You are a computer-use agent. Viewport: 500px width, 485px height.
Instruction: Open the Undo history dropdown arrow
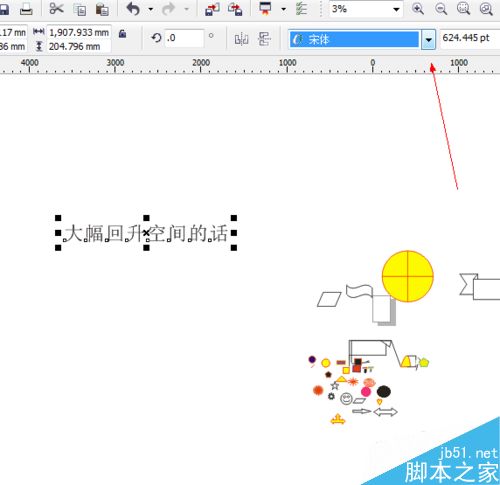click(x=151, y=9)
